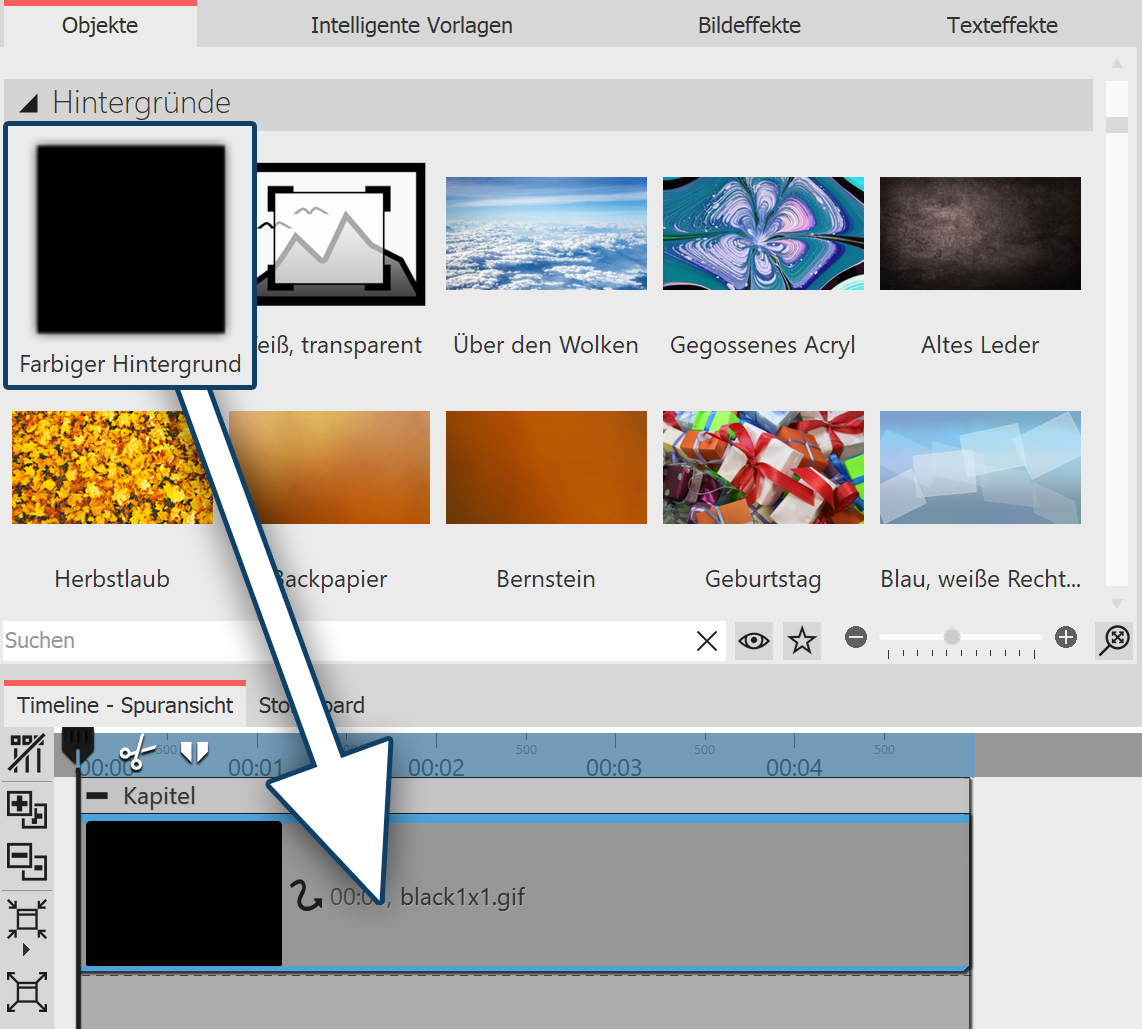Switch to the Bildeffekte tab
Viewport: 1142px width, 1029px height.
tap(749, 25)
